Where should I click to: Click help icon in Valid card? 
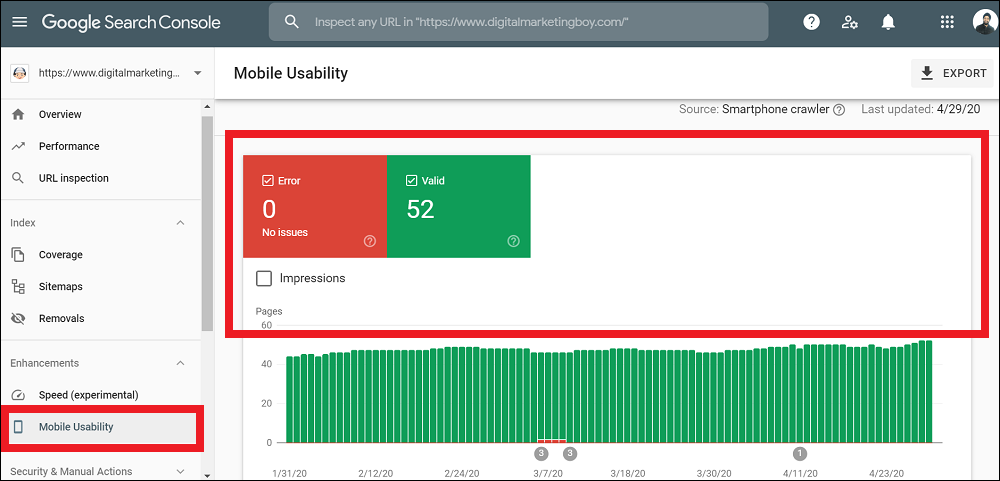click(513, 241)
